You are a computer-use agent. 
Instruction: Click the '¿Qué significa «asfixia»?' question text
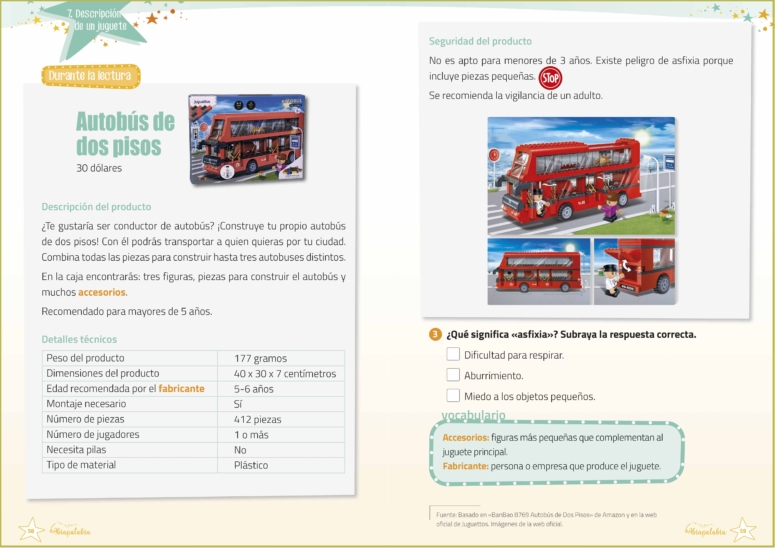click(502, 335)
